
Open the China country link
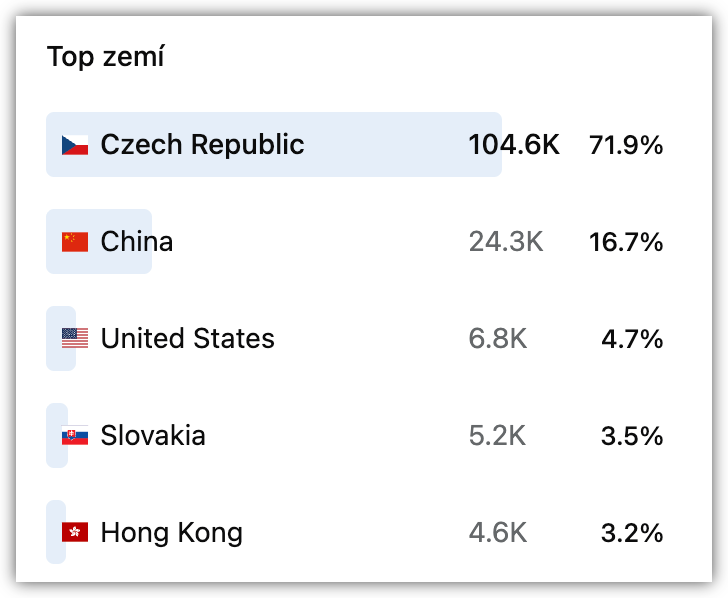tap(137, 242)
